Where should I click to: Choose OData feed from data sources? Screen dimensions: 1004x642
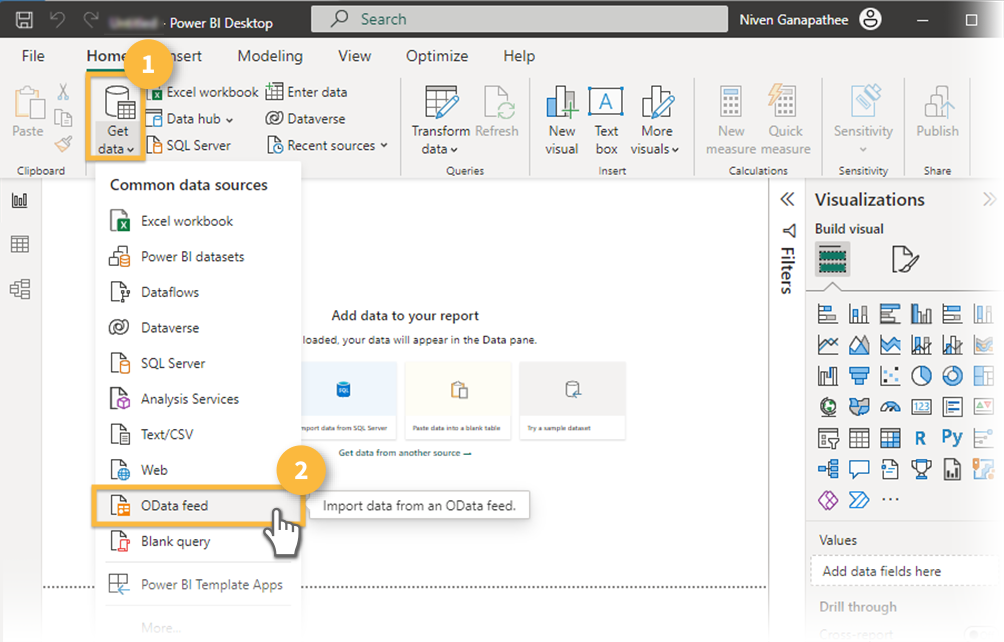click(196, 506)
